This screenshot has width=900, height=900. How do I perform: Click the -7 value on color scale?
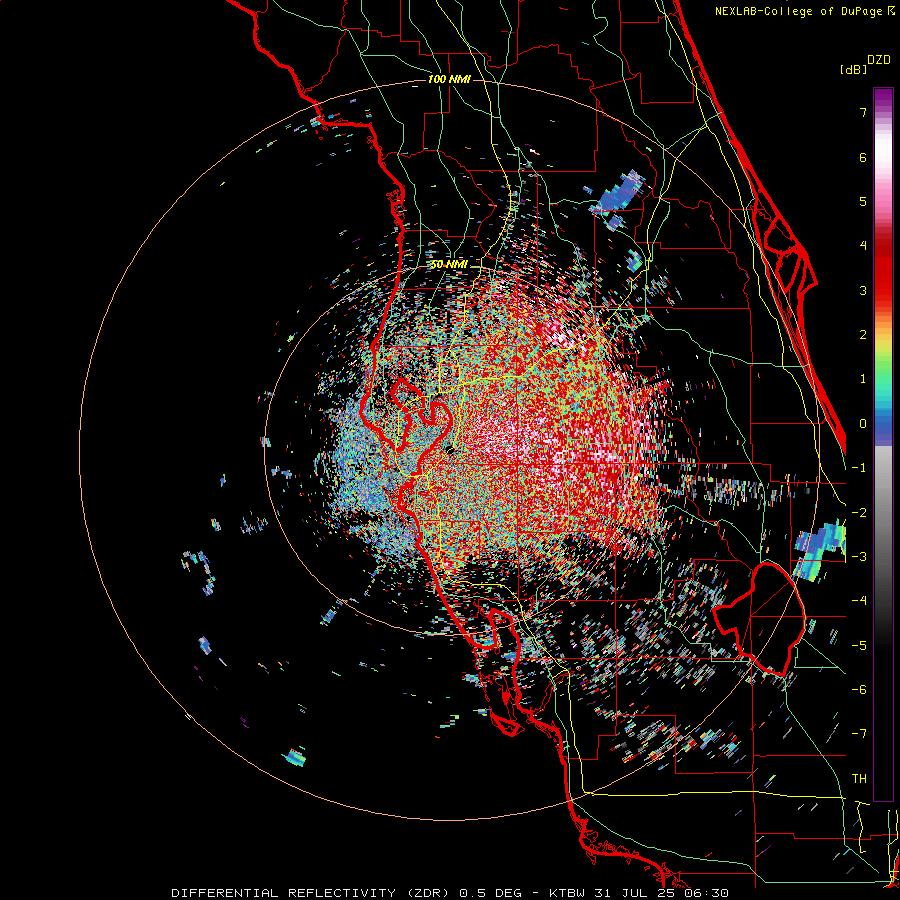(x=859, y=734)
